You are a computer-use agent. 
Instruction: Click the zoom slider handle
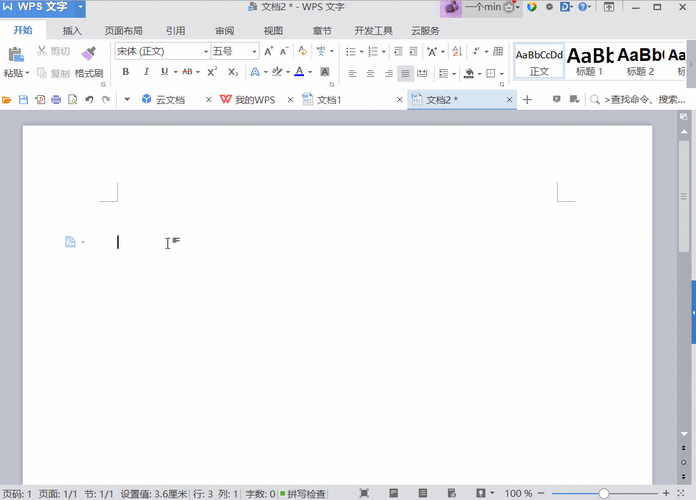[604, 494]
